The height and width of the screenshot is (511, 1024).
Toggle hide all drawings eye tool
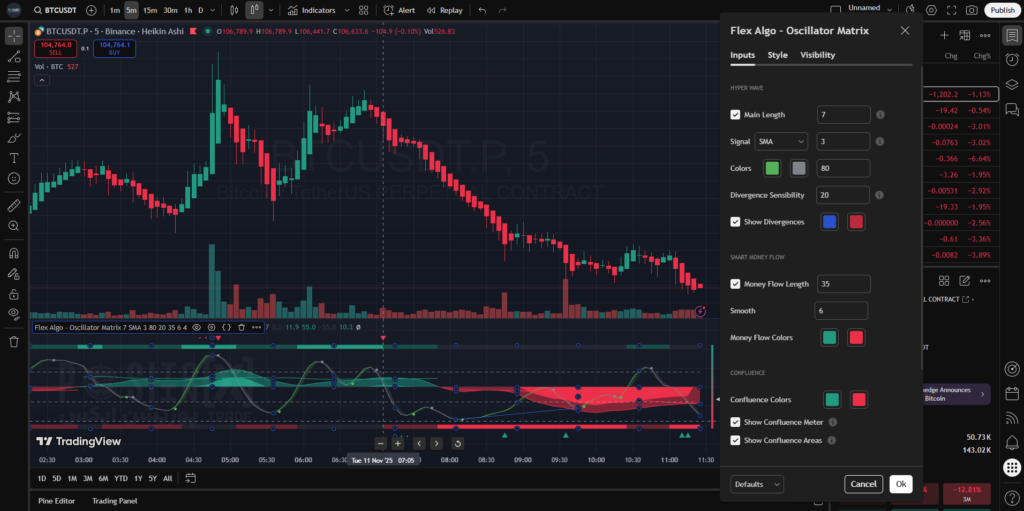click(x=14, y=314)
